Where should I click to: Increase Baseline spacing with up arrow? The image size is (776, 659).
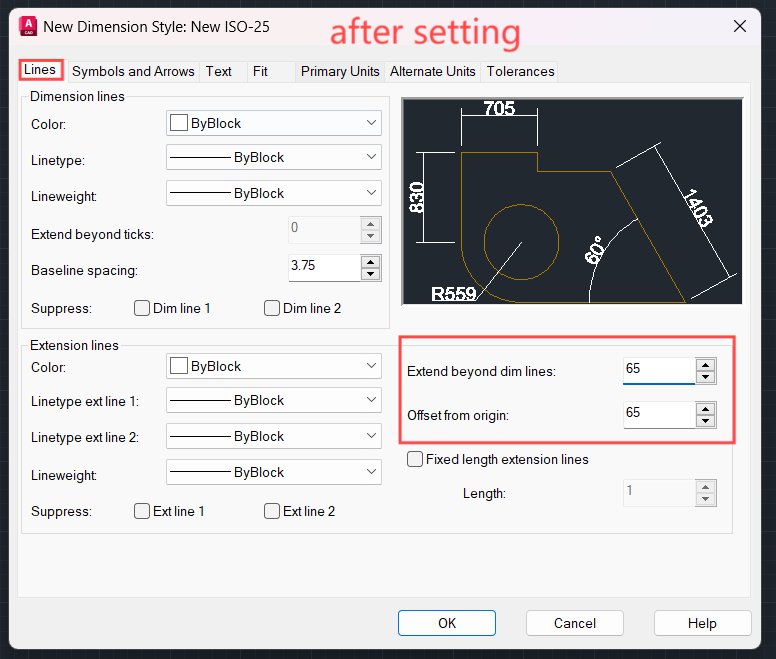[371, 262]
